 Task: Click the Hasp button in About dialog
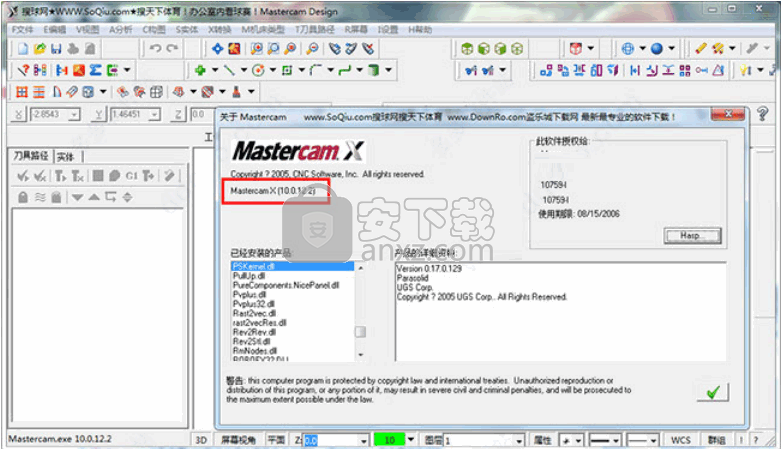pyautogui.click(x=692, y=236)
